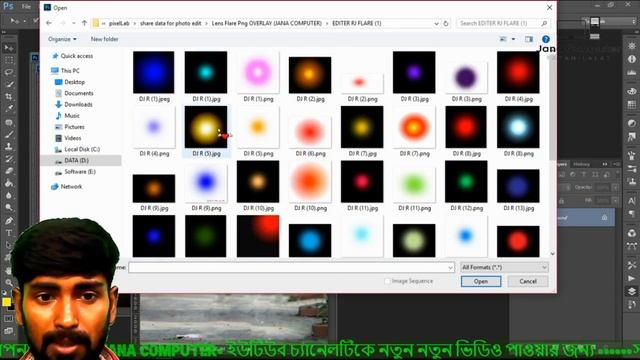Open the Music folder
The width and height of the screenshot is (640, 360).
(72, 116)
